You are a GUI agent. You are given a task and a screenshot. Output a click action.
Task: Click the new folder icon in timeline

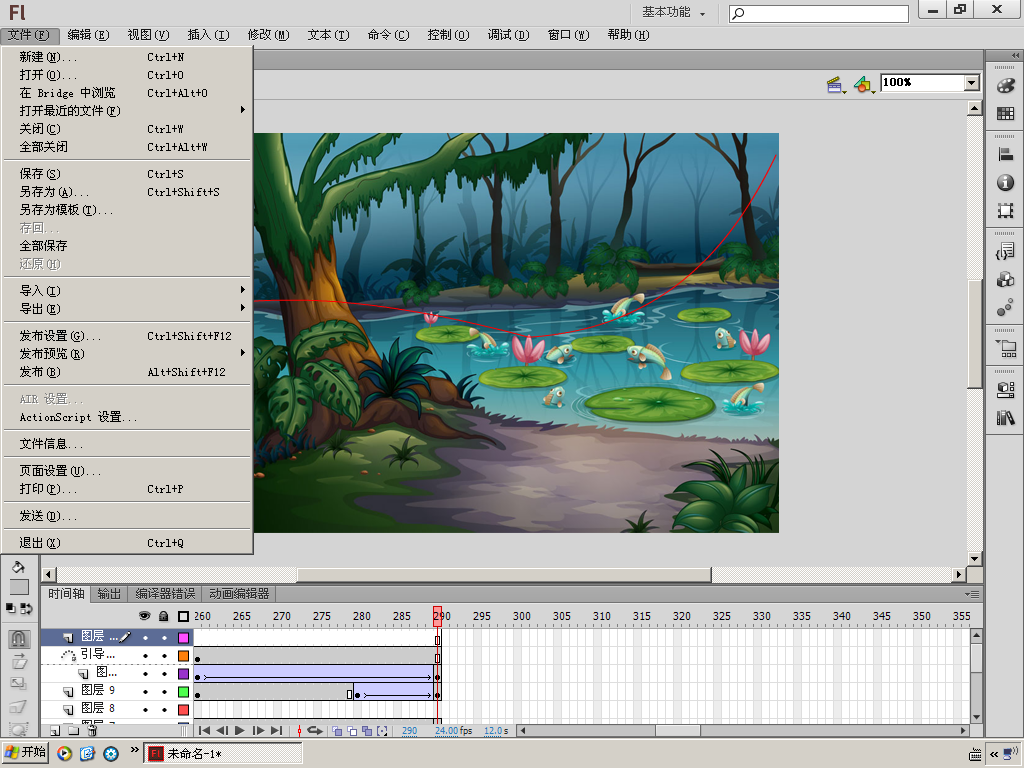tap(73, 731)
